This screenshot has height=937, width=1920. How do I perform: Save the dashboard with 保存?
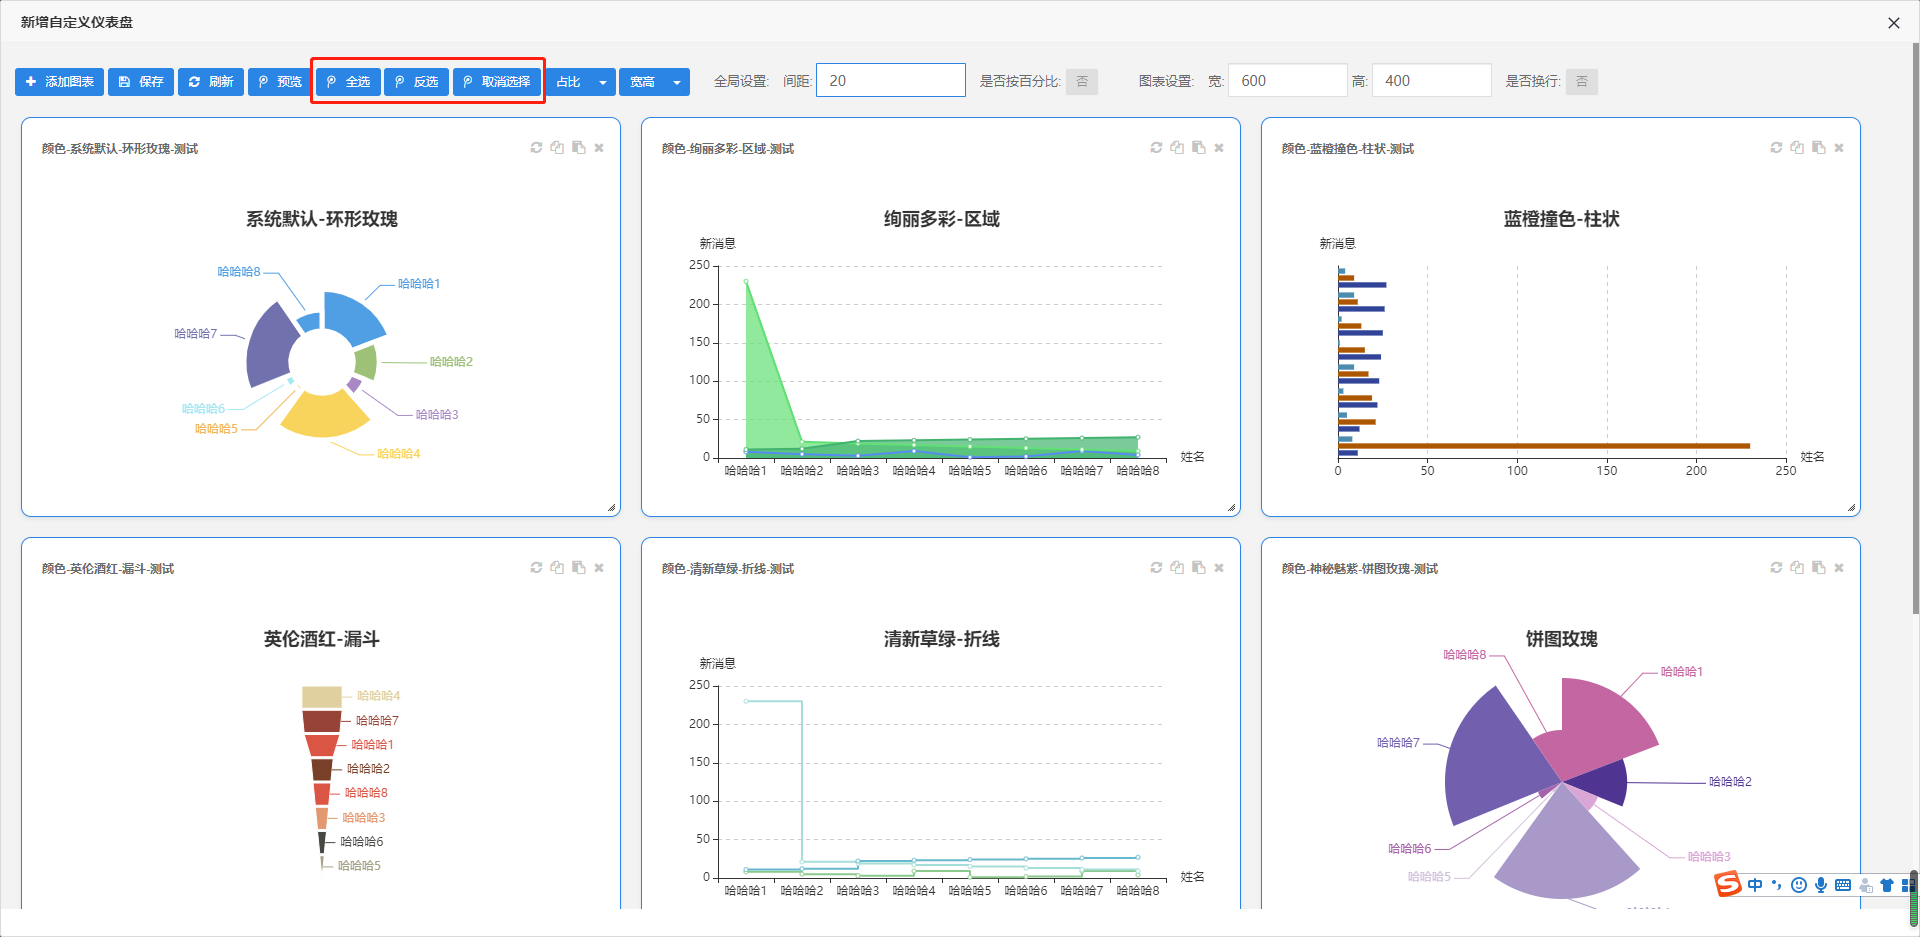click(x=141, y=82)
